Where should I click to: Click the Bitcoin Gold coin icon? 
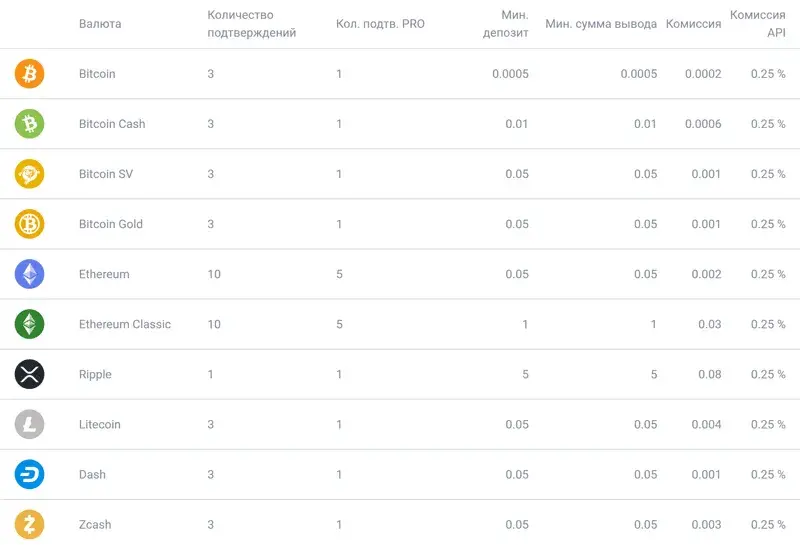30,224
